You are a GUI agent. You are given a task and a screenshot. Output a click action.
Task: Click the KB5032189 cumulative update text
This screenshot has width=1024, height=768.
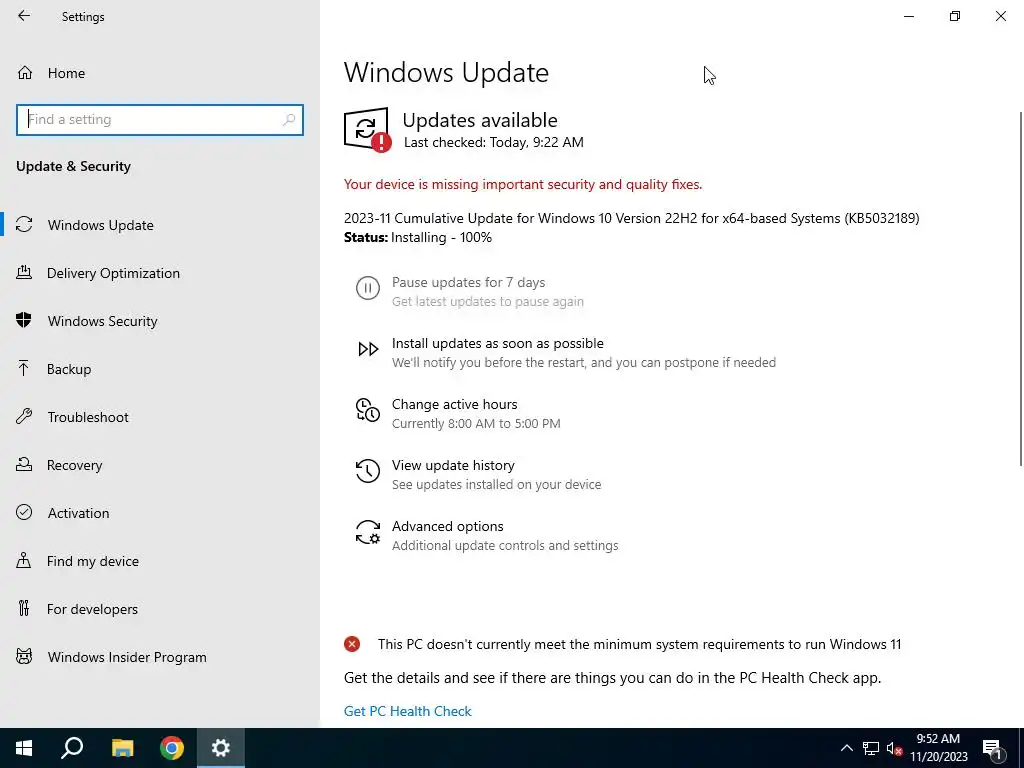click(632, 218)
